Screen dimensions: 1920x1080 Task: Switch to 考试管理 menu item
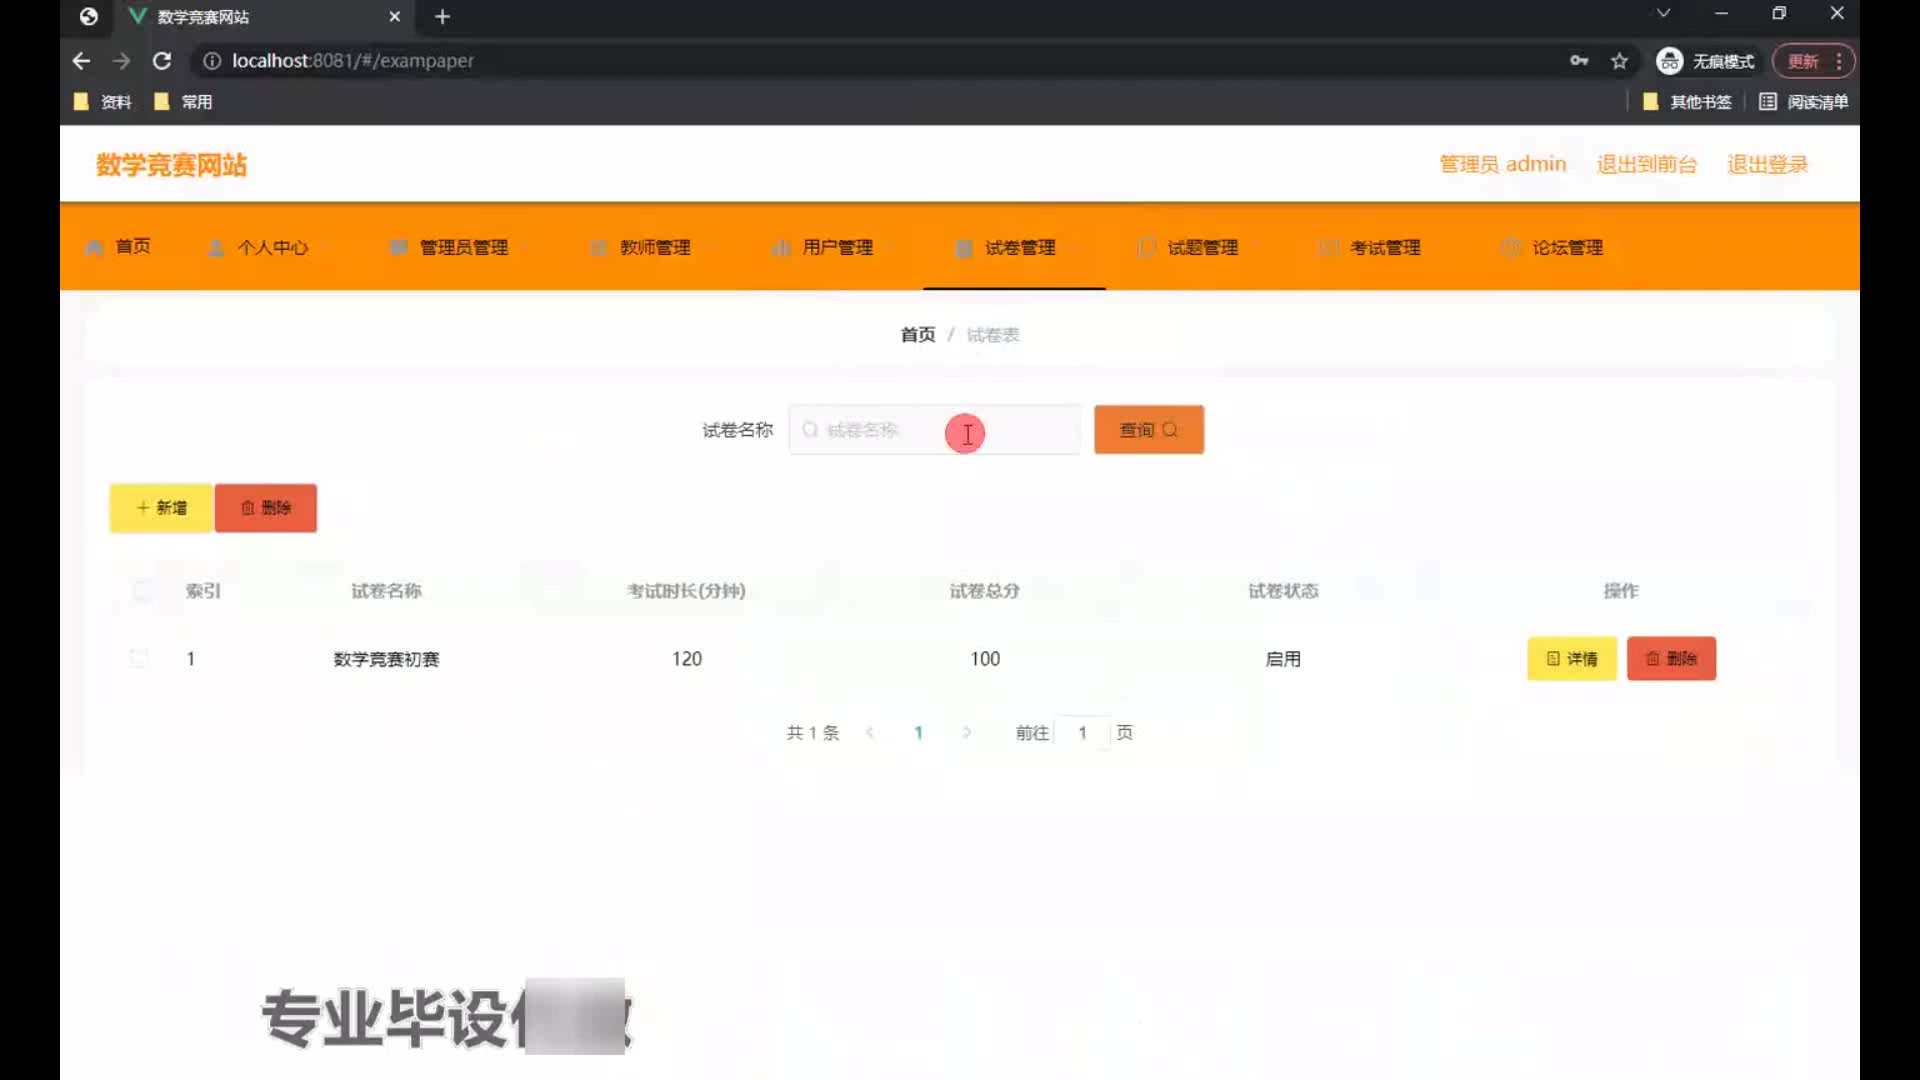pyautogui.click(x=1384, y=248)
